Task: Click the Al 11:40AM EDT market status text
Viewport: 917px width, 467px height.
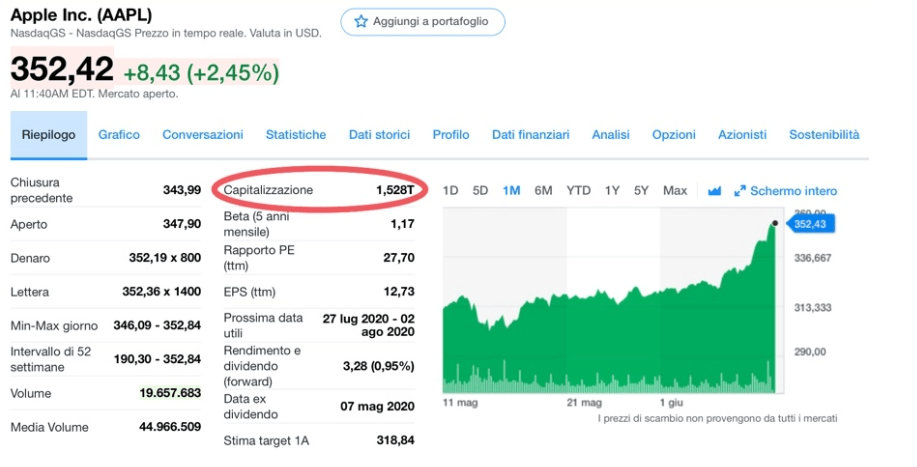Action: coord(94,94)
